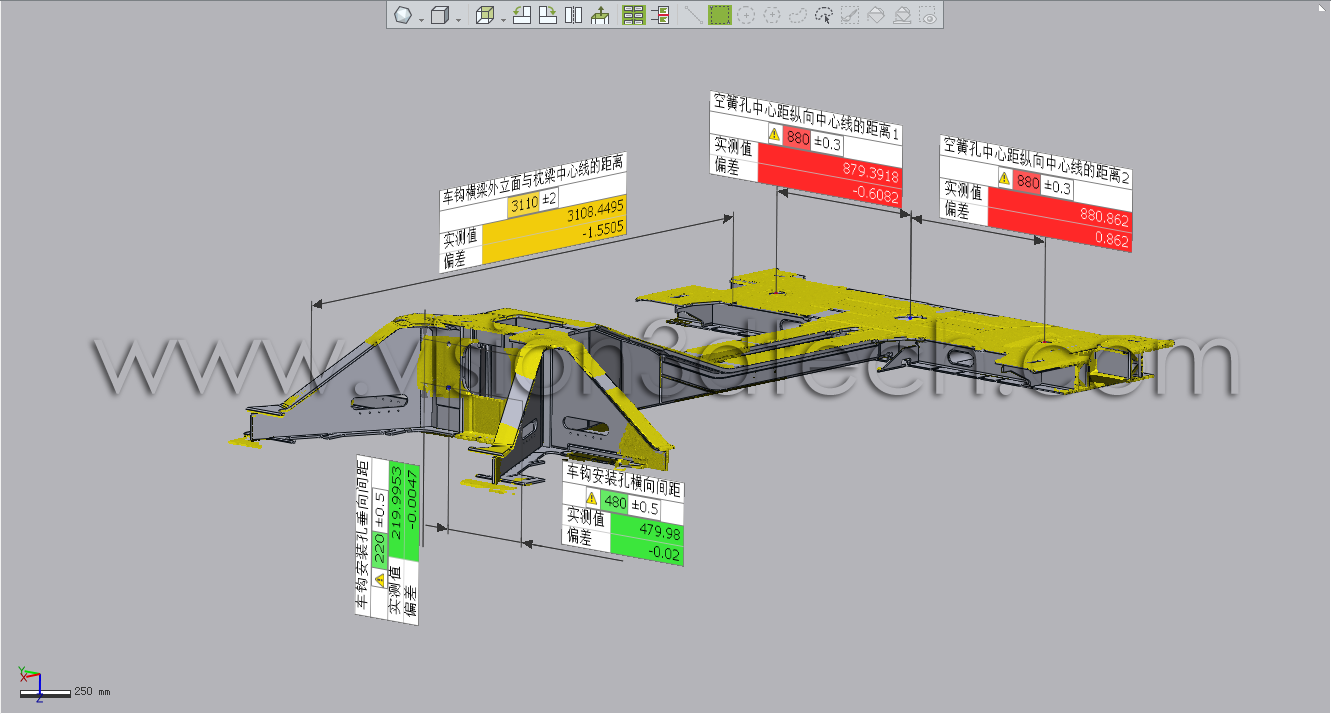Select the rotate view left icon
Screen dimensions: 1331x714
520,16
